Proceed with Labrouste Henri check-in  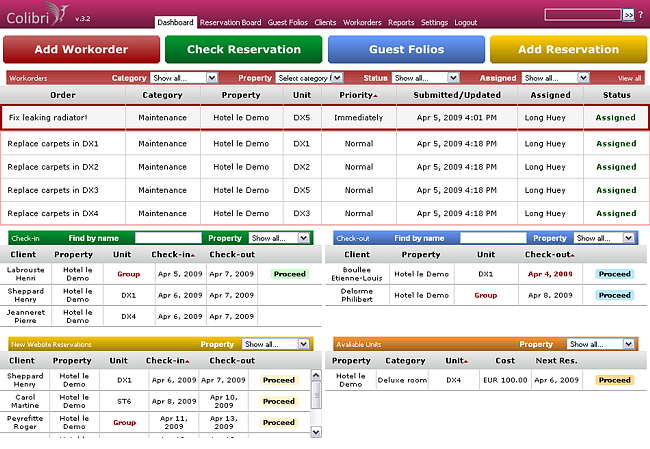[290, 274]
